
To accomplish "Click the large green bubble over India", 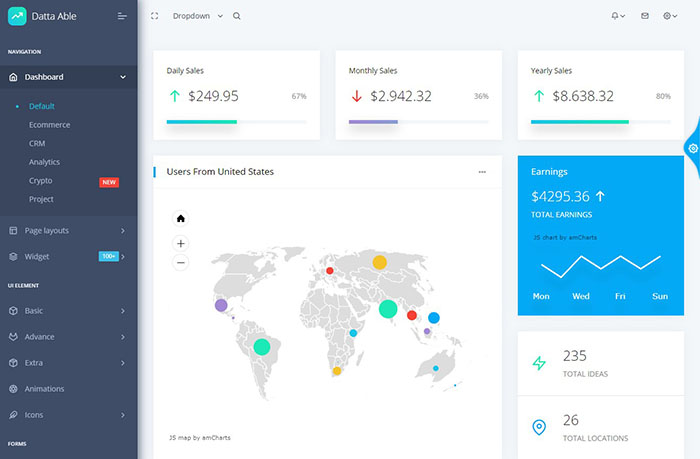I will pyautogui.click(x=386, y=310).
